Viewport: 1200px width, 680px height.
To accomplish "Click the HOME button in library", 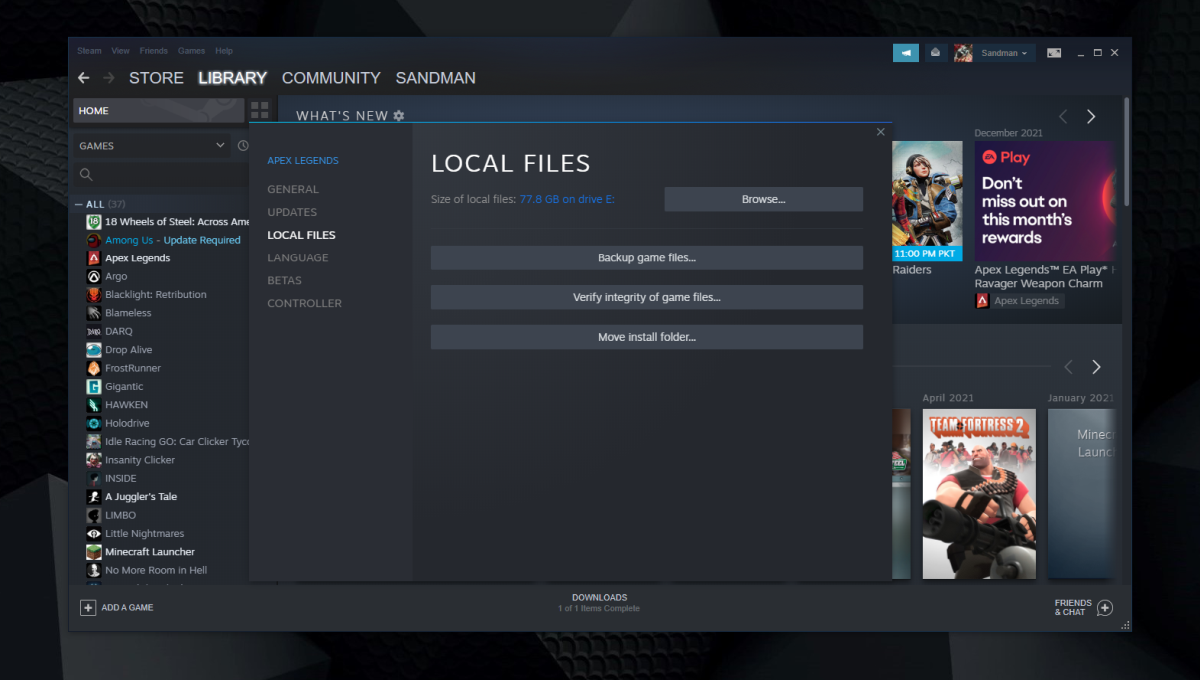I will coord(158,111).
